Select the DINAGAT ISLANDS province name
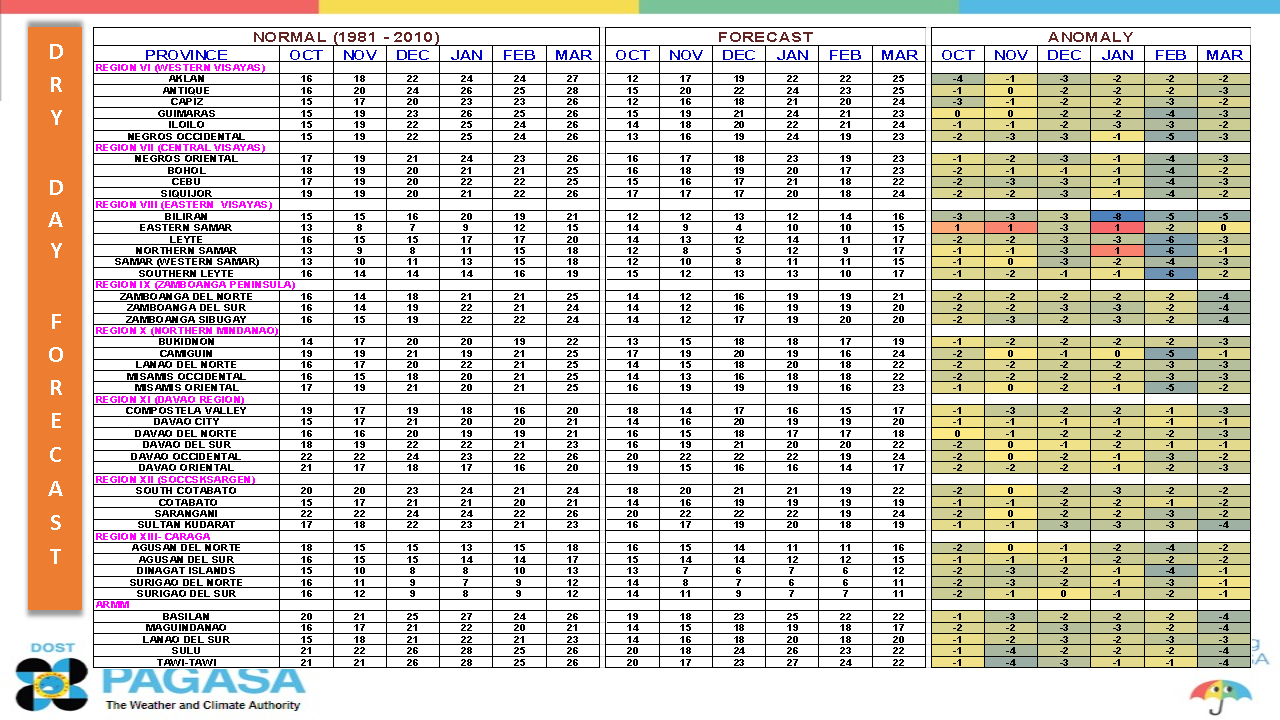The height and width of the screenshot is (720, 1280). (x=186, y=570)
